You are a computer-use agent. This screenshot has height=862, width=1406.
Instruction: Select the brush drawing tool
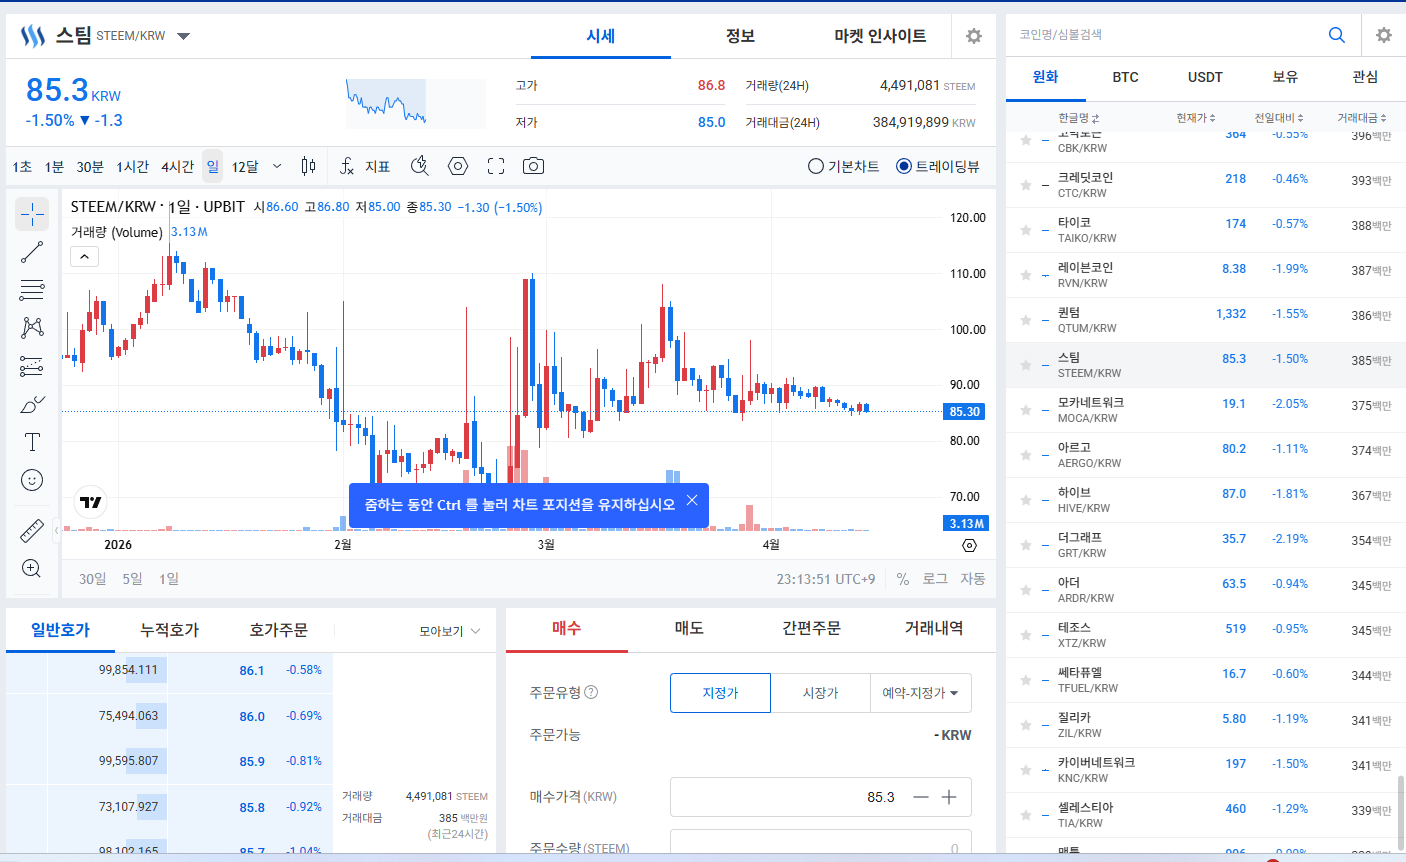32,404
